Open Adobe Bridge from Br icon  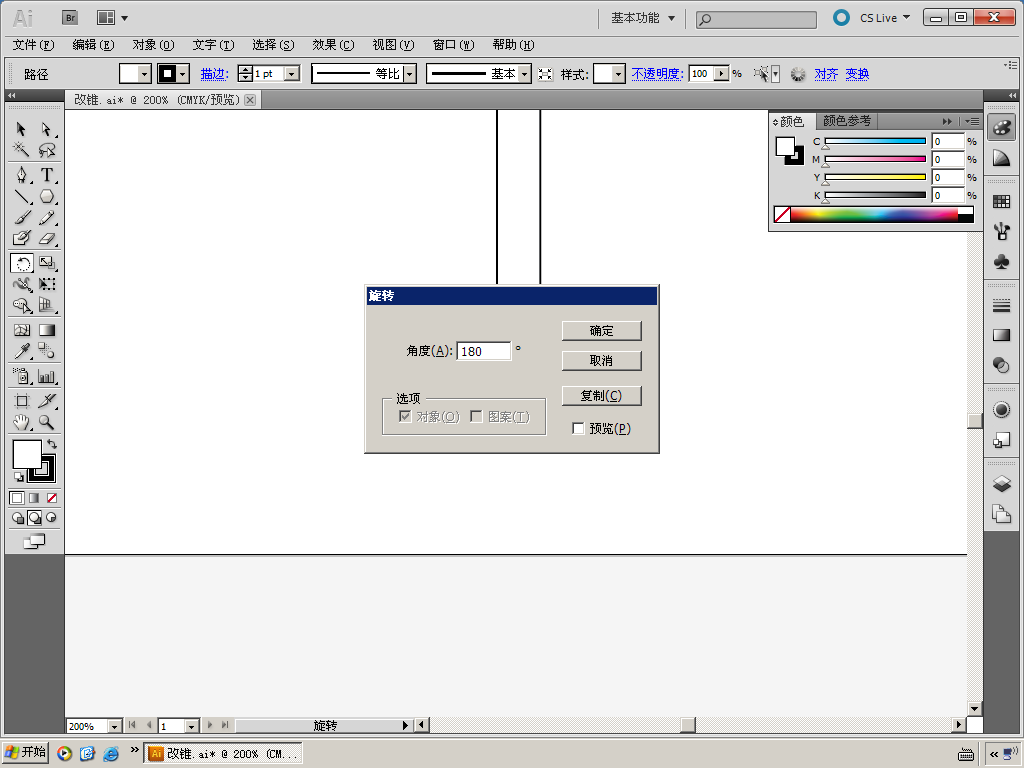70,18
